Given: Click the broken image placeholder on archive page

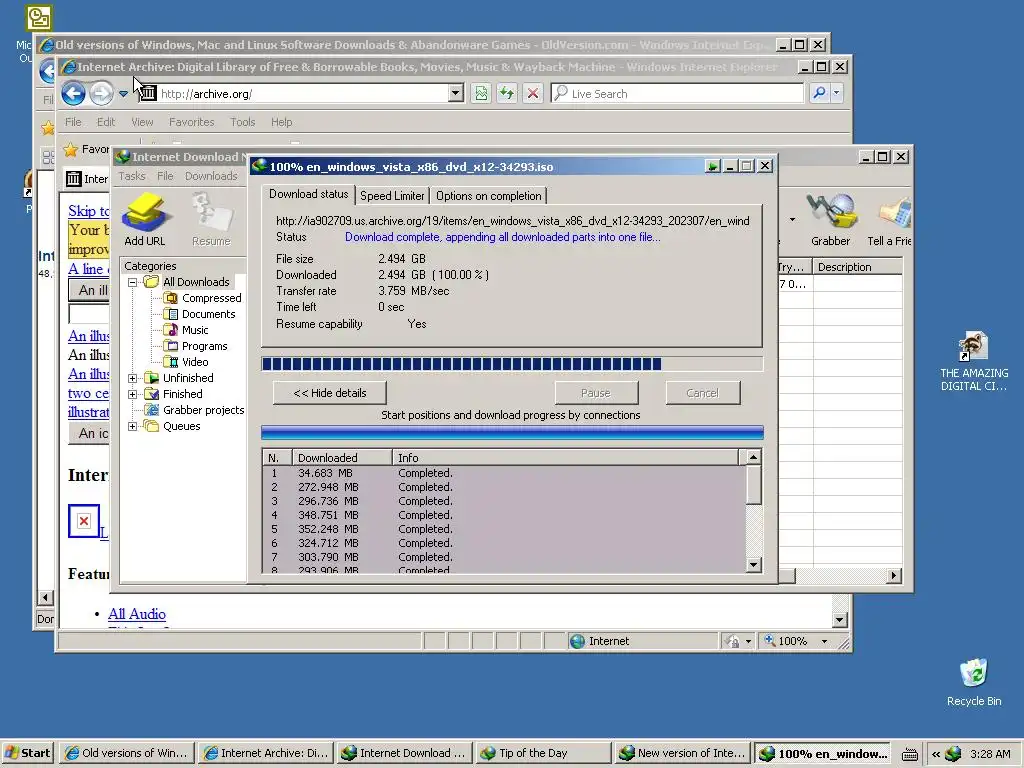Looking at the screenshot, I should [84, 520].
